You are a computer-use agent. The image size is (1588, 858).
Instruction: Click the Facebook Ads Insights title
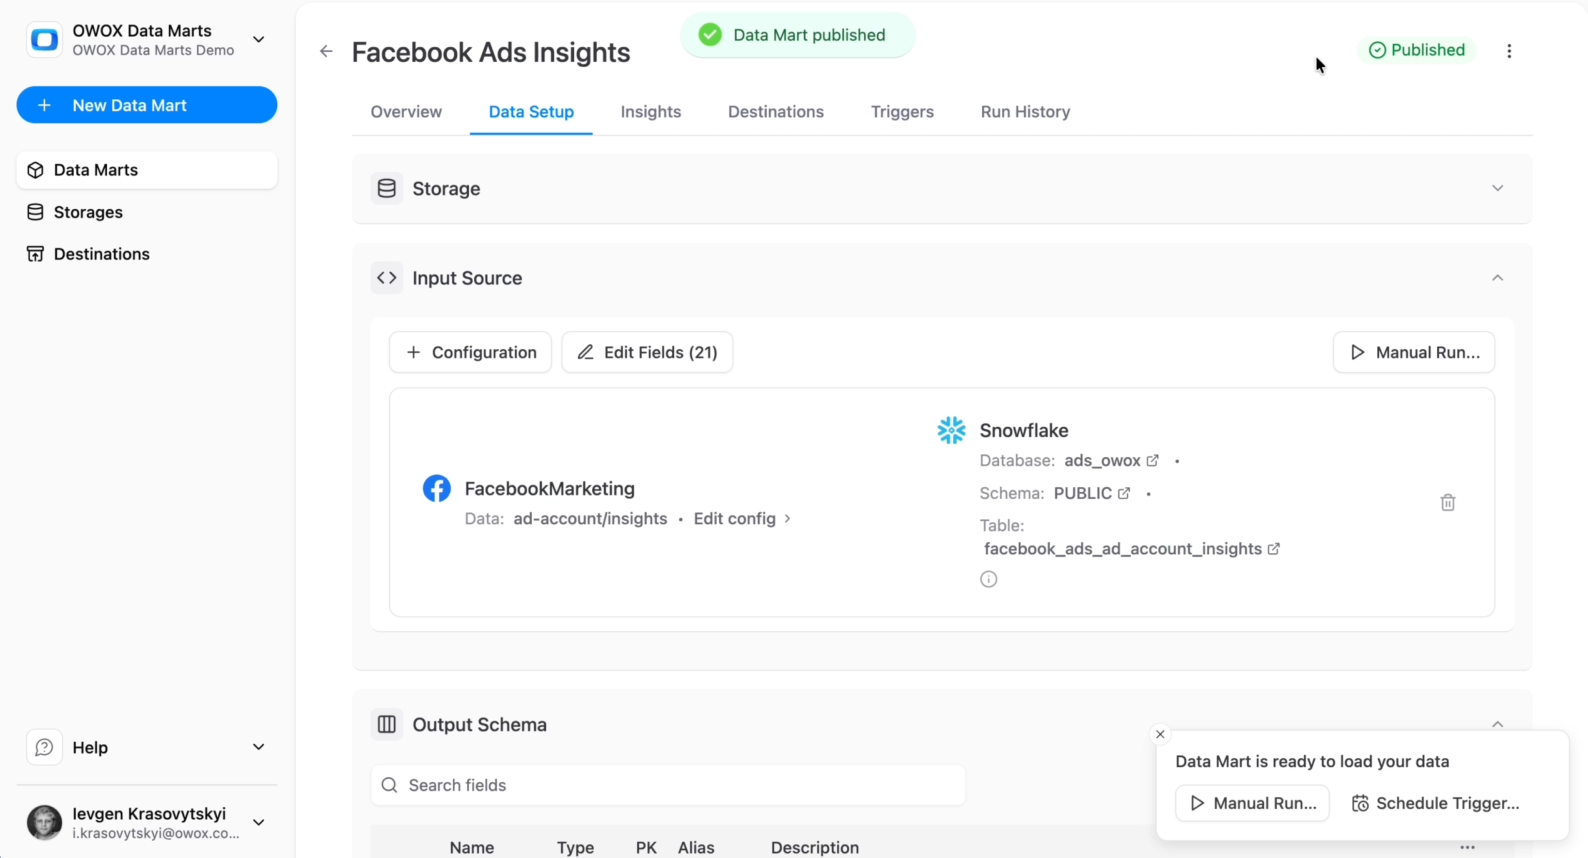pos(491,52)
